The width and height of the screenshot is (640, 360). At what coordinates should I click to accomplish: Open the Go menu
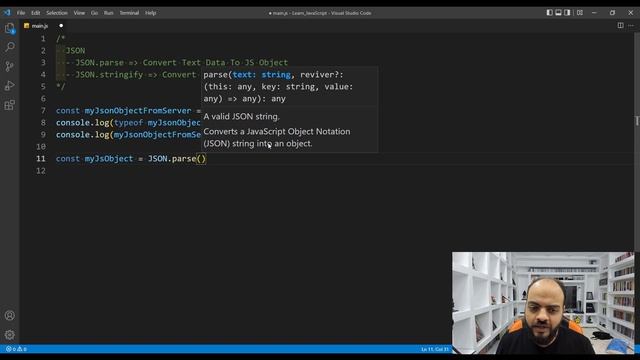coord(94,13)
